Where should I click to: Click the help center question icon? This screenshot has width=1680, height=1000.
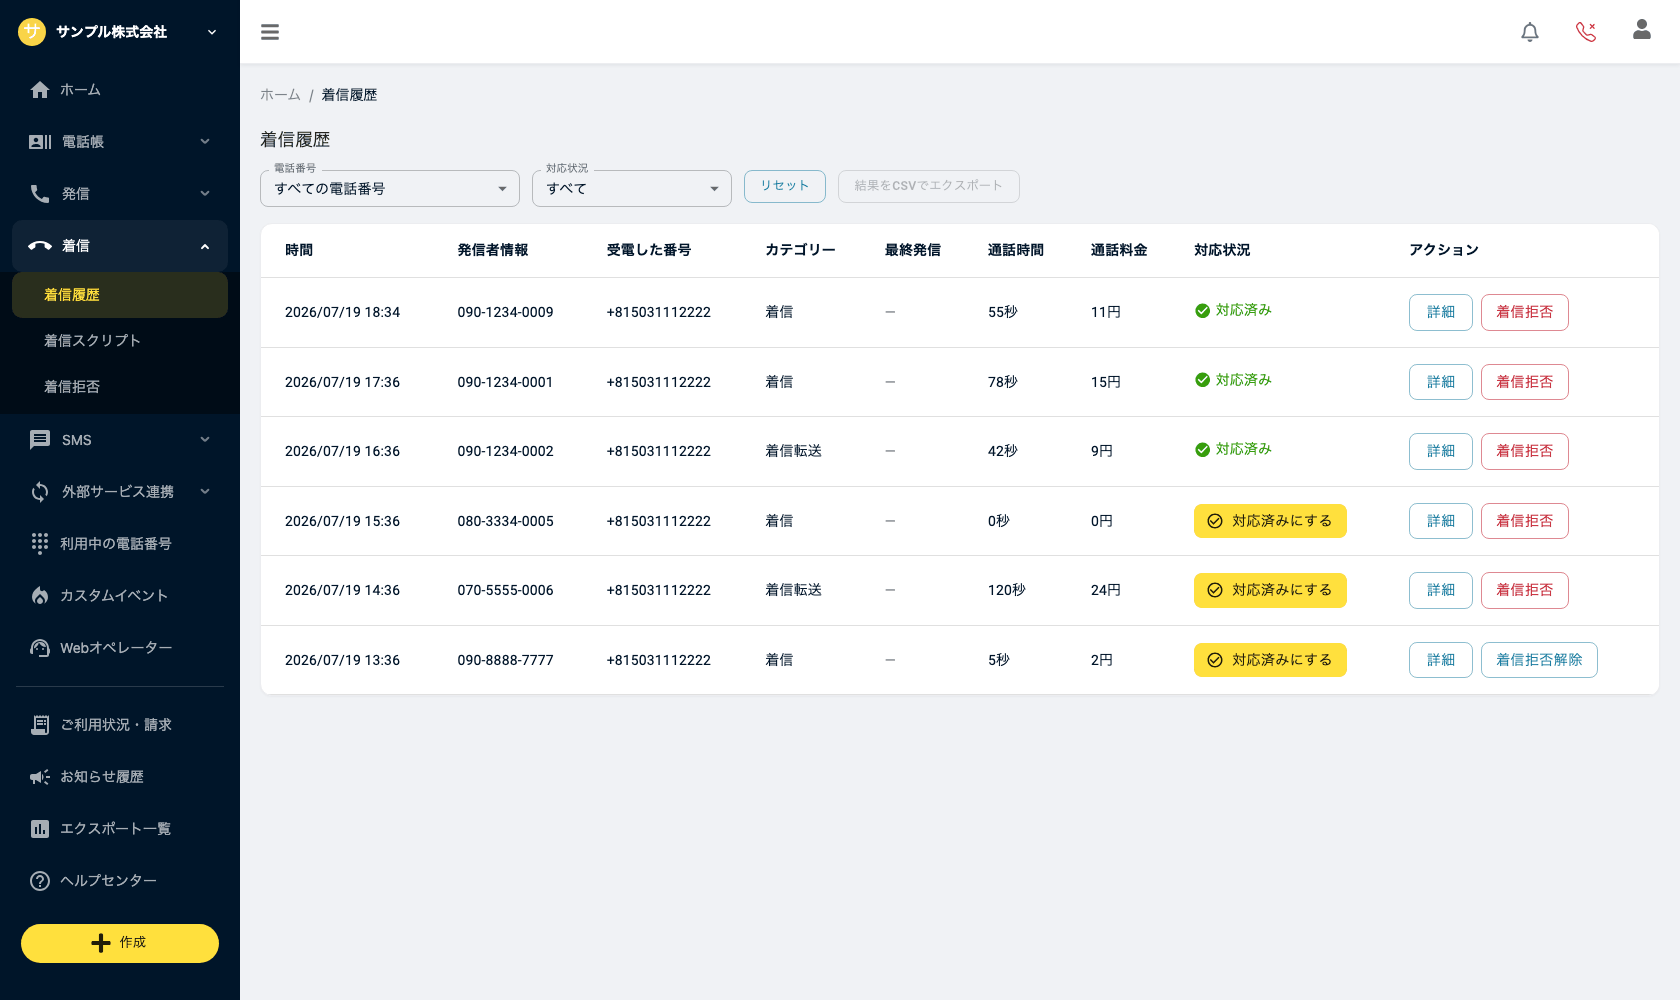(40, 881)
